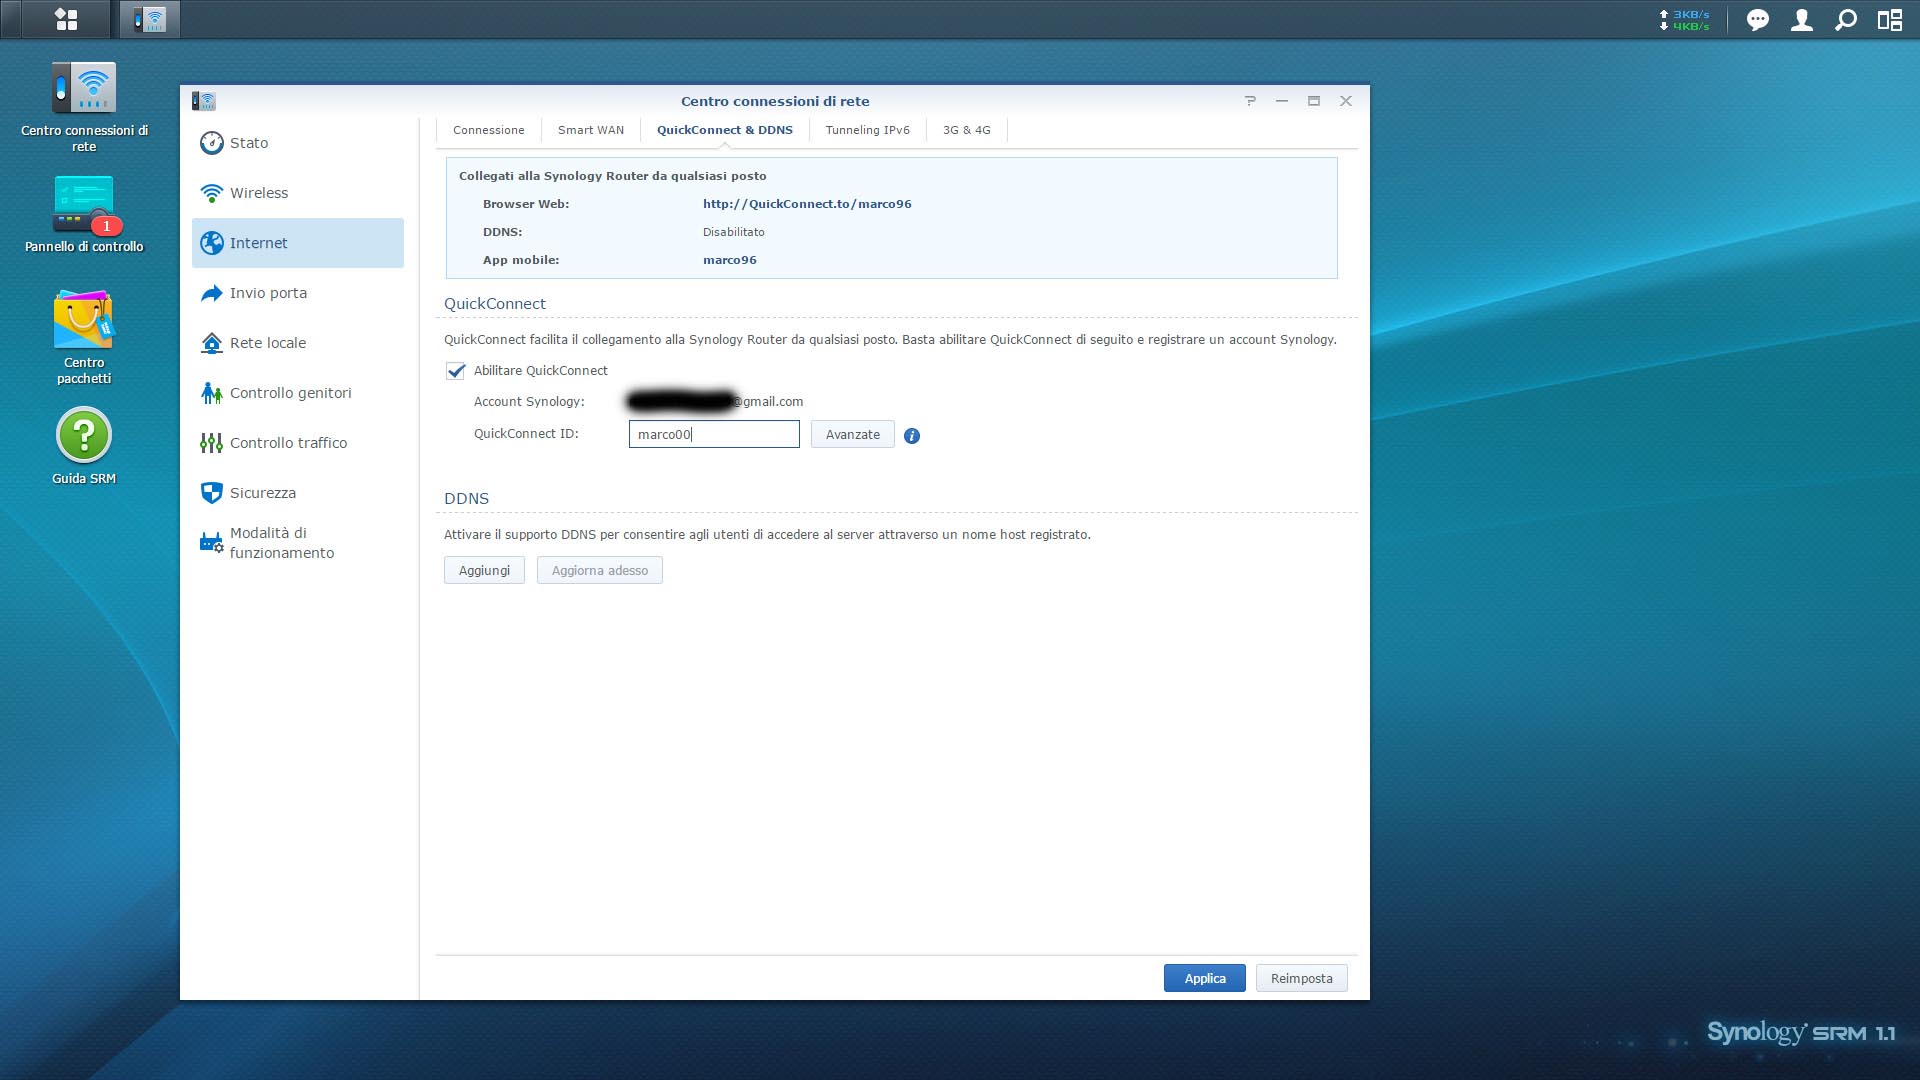Open the Tunneling IPv6 tab

867,130
